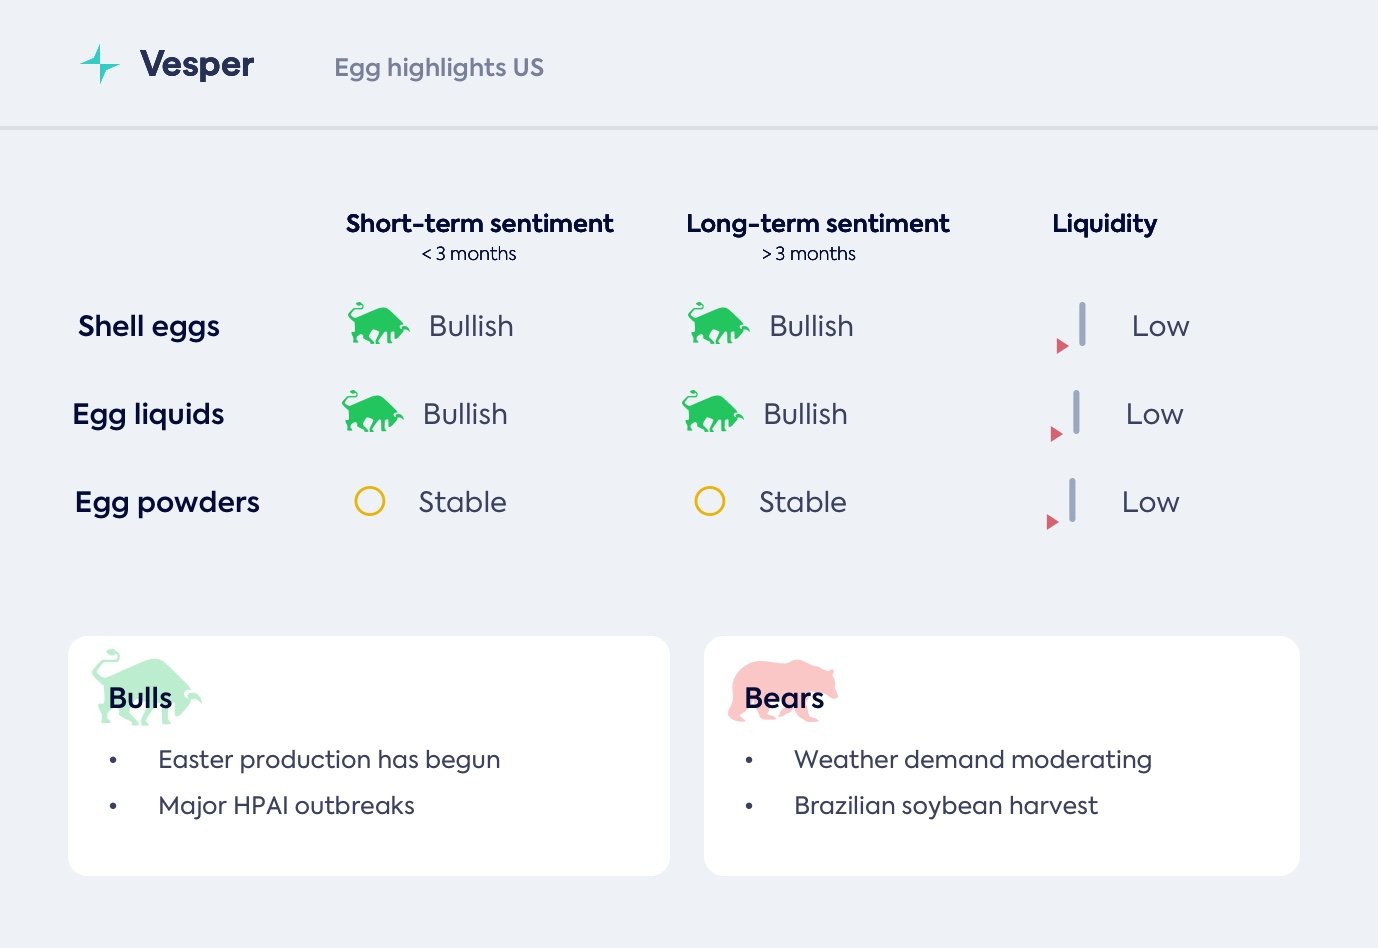Screen dimensions: 1378x948
Task: Click the pink bear icon in Bears card
Action: [782, 690]
